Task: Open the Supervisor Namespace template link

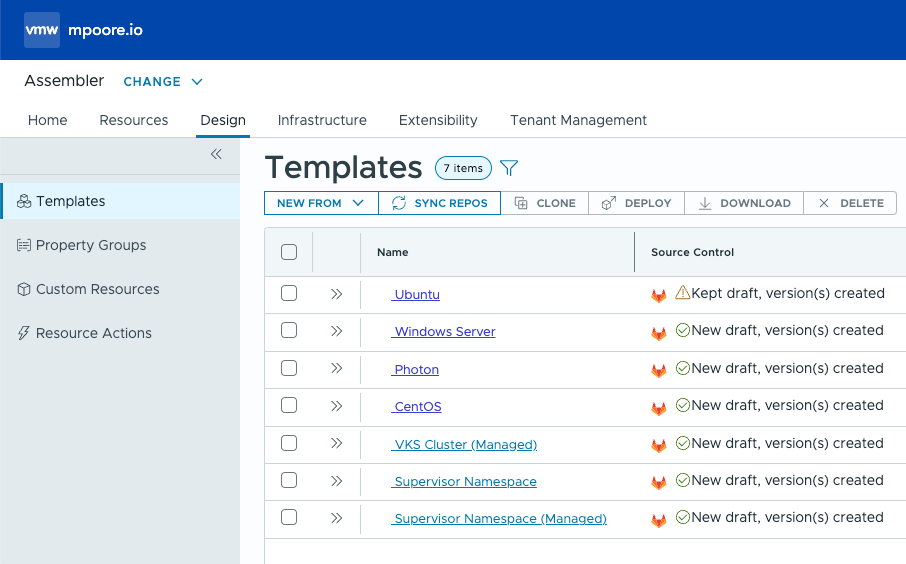Action: pyautogui.click(x=464, y=482)
